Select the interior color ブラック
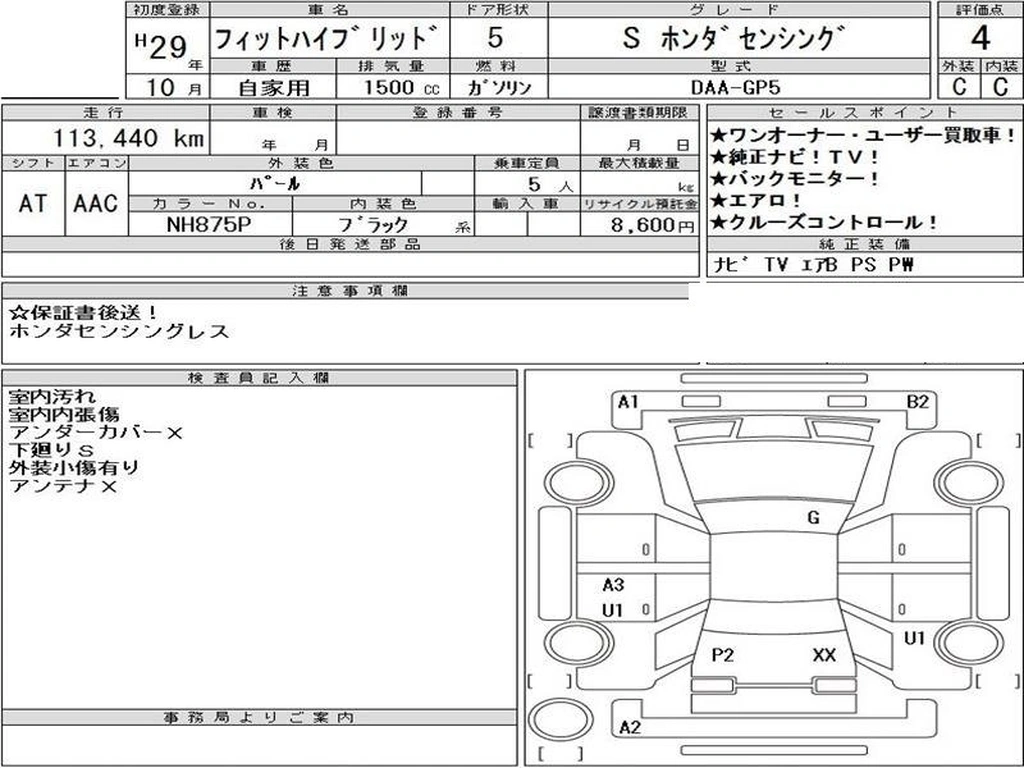1024x768 pixels. tap(373, 225)
